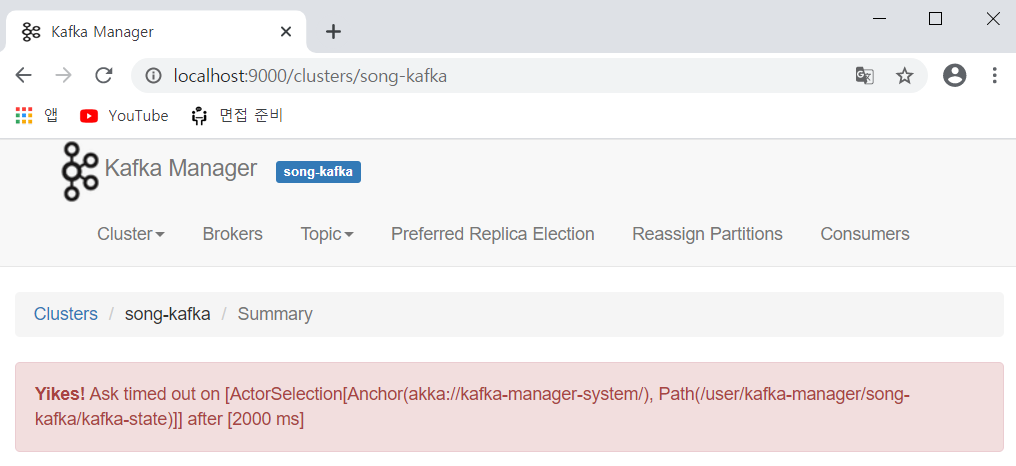Open the apps grid shortcut in bookmarks bar
1016x466 pixels.
coord(24,115)
